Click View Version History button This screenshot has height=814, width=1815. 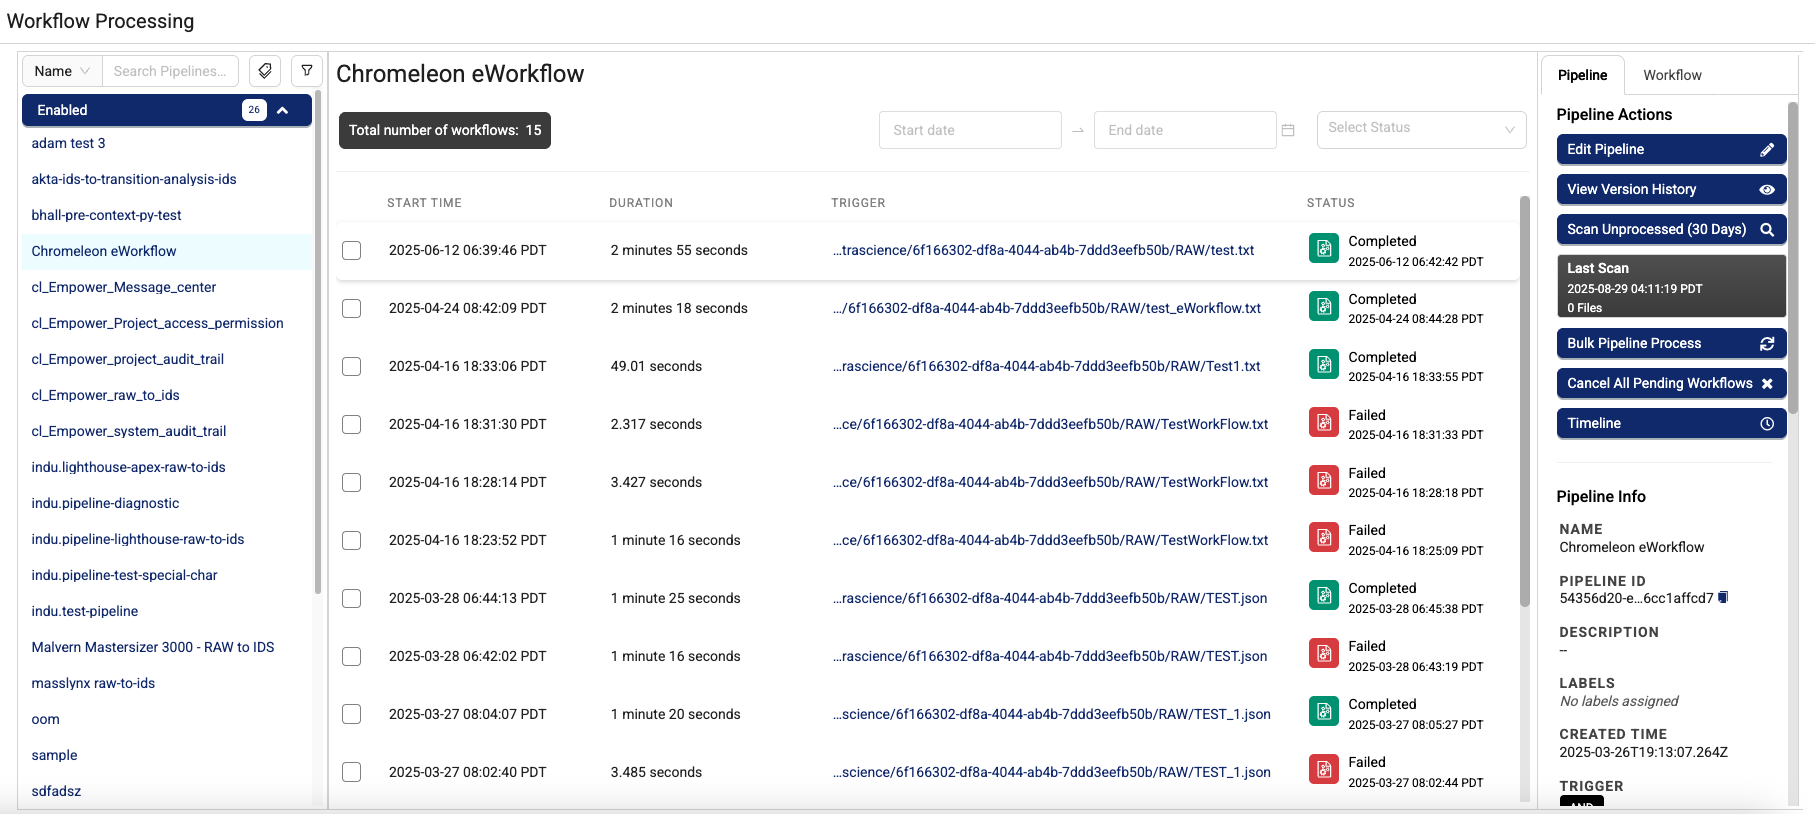click(x=1671, y=189)
